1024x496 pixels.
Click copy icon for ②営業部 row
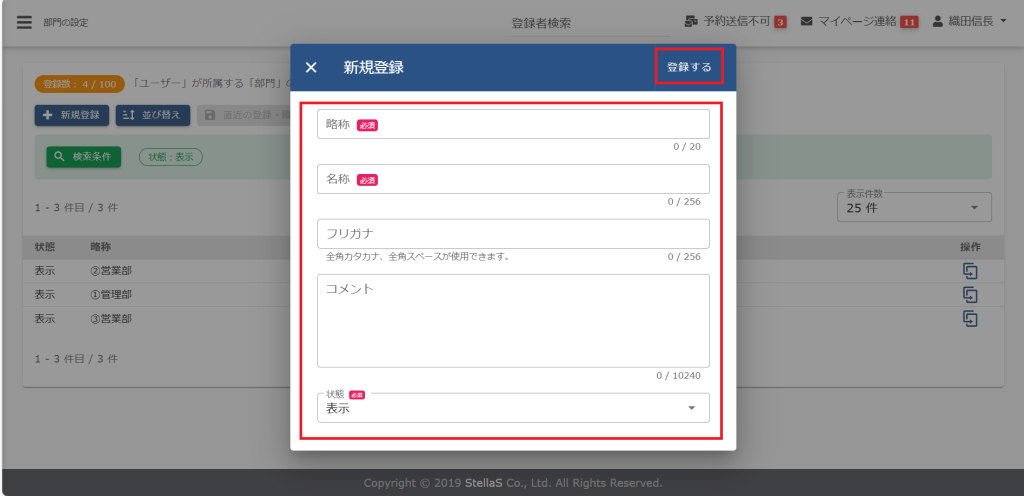[969, 271]
